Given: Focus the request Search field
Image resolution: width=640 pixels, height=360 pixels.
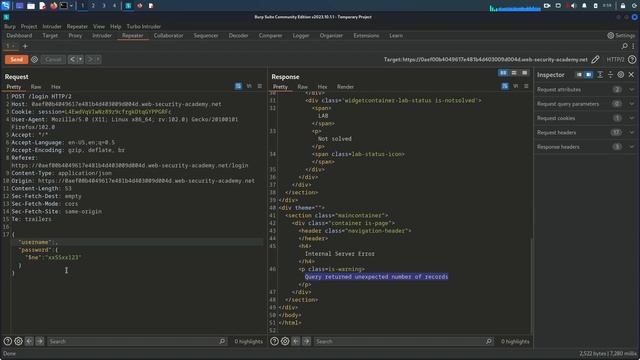Looking at the screenshot, I should click(x=137, y=341).
